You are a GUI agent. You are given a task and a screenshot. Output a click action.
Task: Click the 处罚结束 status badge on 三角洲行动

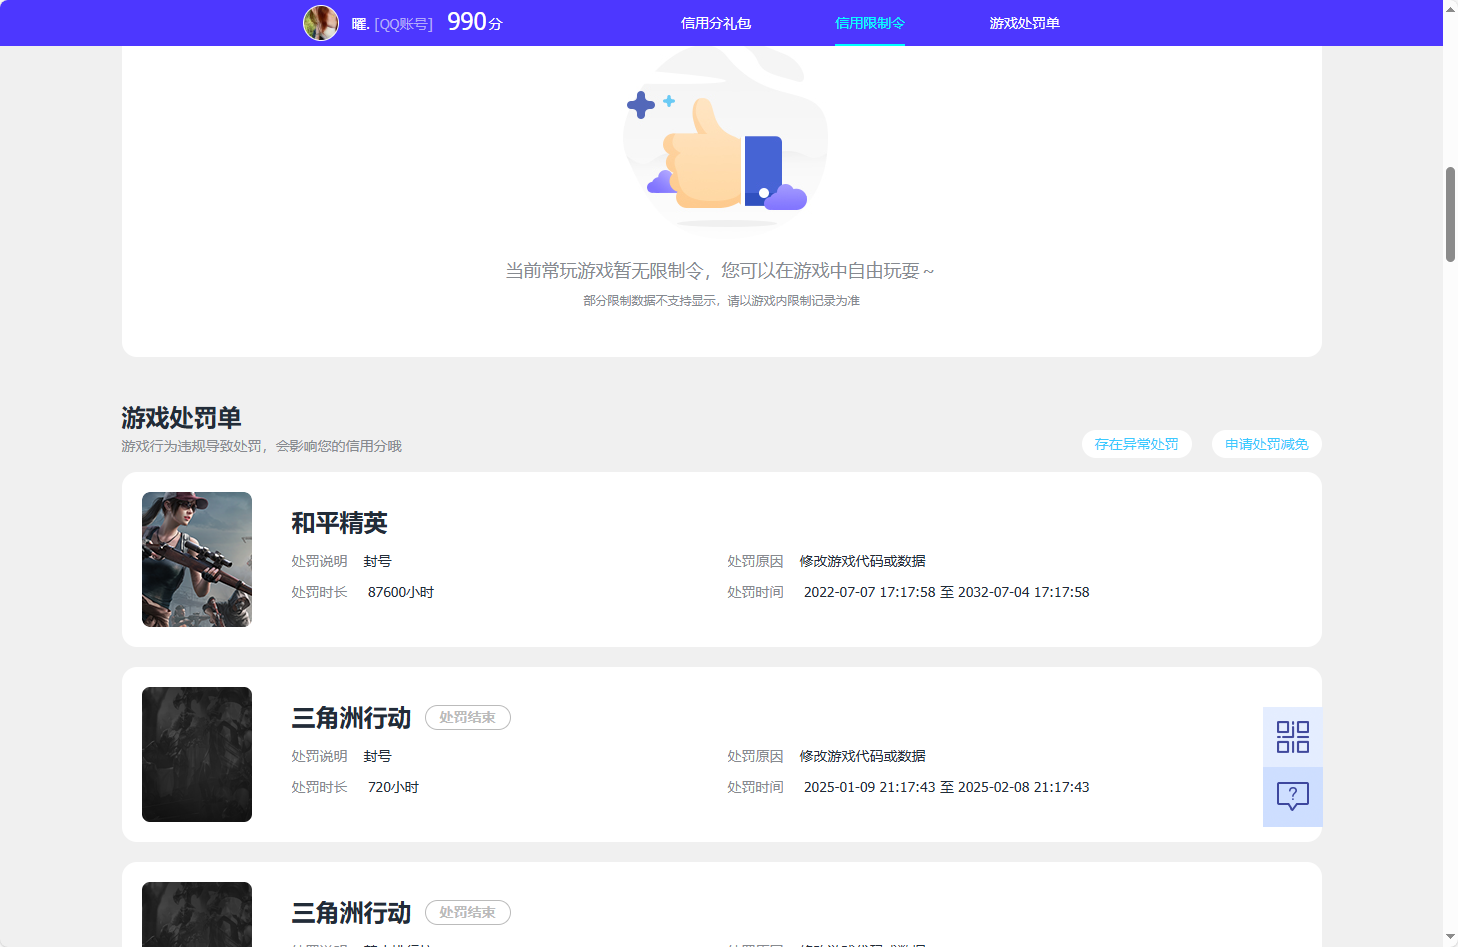[467, 717]
